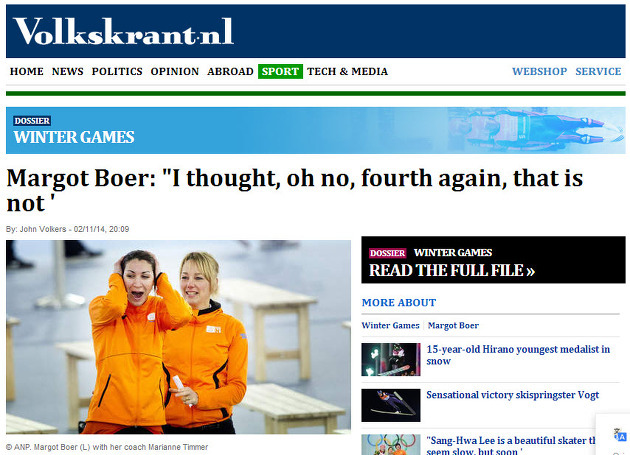Follow the Margot Boer tag link
Screen dimensions: 630x455
pos(453,325)
